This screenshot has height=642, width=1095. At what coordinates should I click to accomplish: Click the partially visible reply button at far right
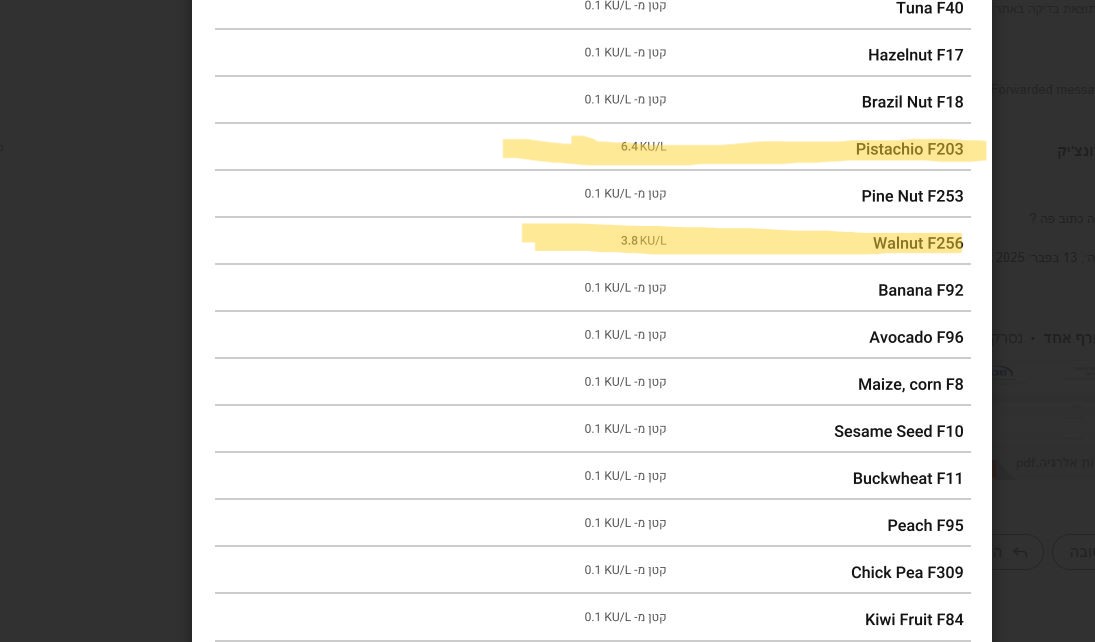click(x=1078, y=552)
